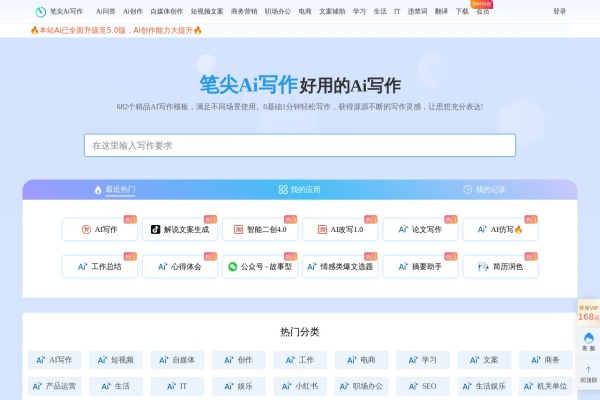Screen dimensions: 600x400
Task: Select the 短视频 hot category
Action: coord(116,360)
